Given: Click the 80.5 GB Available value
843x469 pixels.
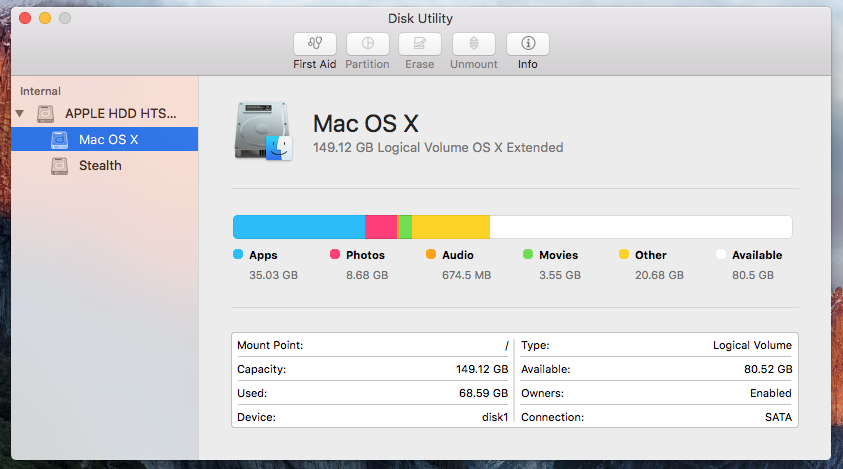Looking at the screenshot, I should click(x=753, y=275).
